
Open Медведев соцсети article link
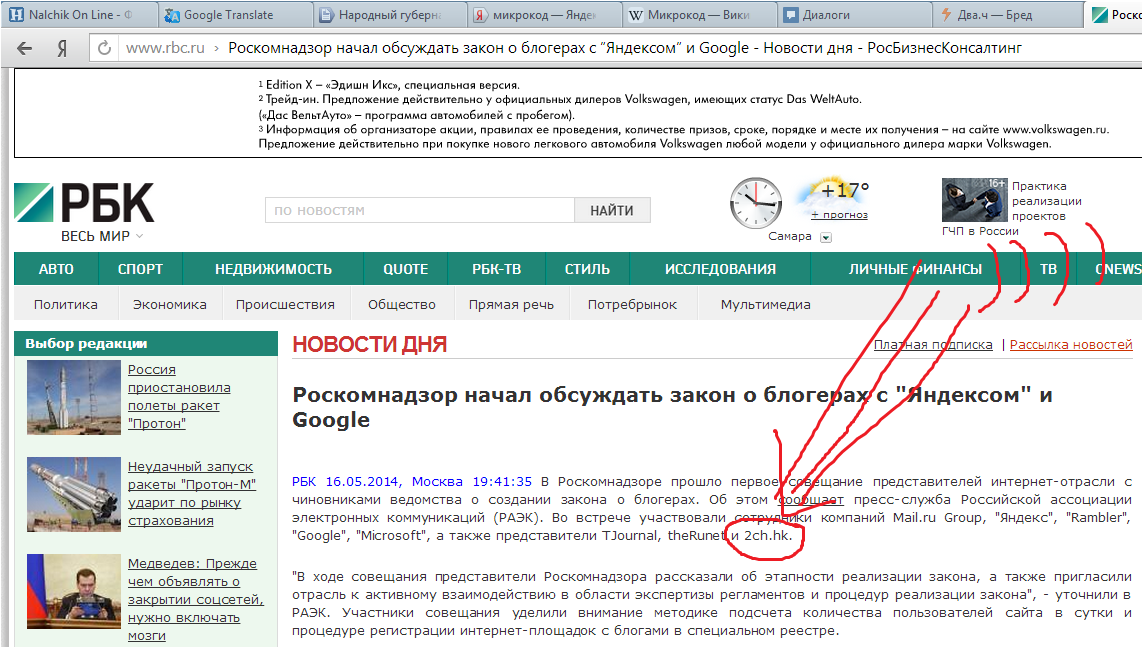tap(195, 599)
